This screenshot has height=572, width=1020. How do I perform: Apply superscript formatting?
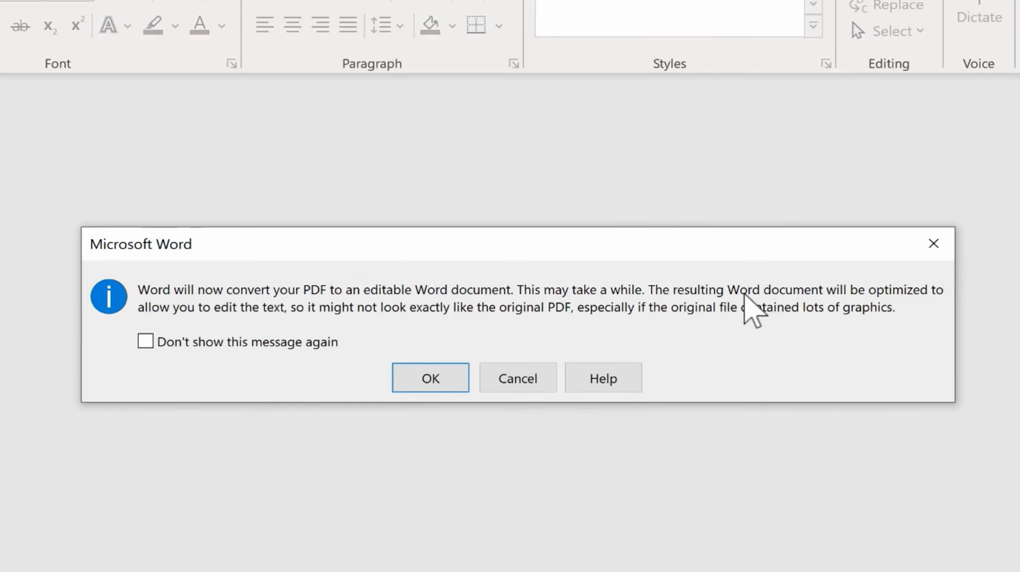(77, 25)
